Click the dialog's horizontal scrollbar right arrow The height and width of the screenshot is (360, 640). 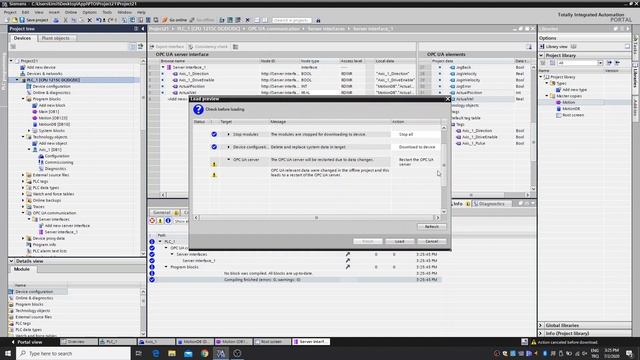(438, 218)
